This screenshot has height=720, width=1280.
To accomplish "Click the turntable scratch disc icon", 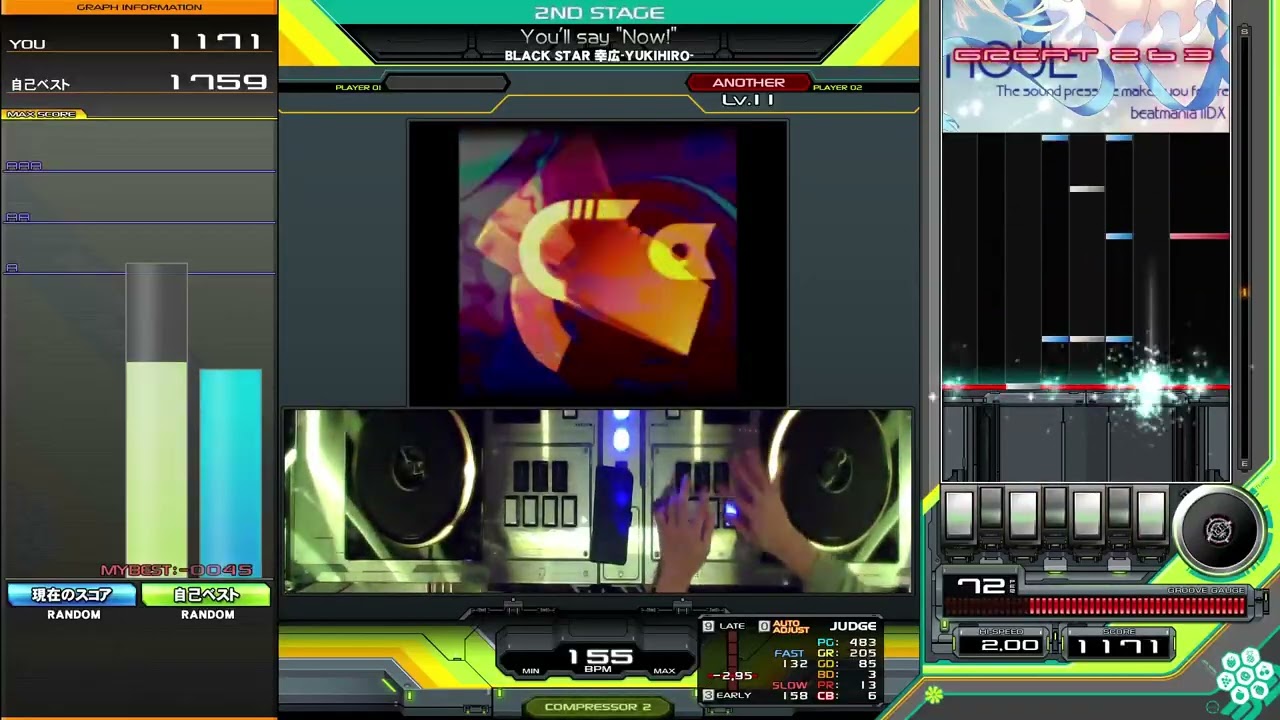I will (x=1218, y=531).
